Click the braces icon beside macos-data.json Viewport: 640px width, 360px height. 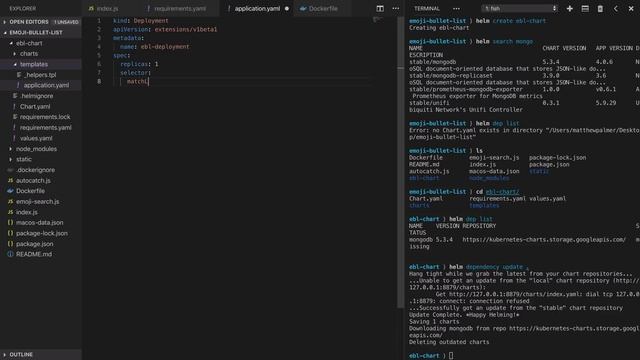[10, 223]
